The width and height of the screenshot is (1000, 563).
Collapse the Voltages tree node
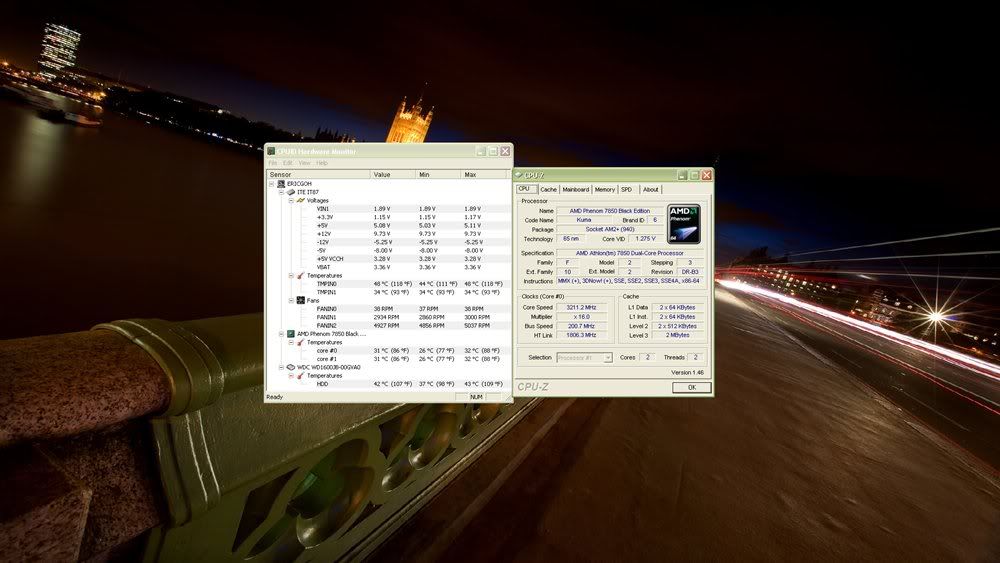click(x=290, y=200)
